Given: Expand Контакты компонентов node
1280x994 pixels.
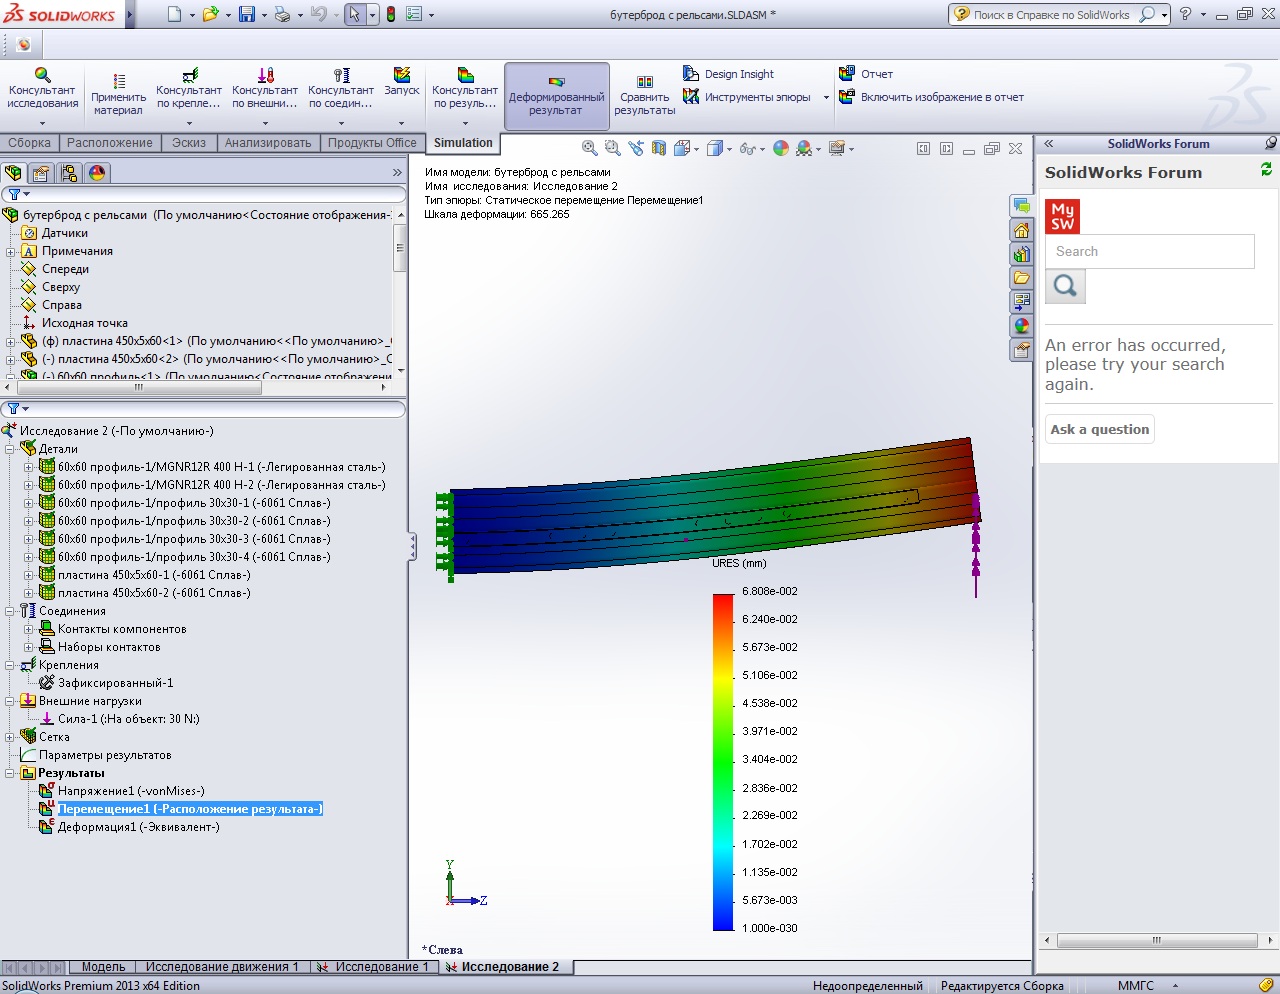Looking at the screenshot, I should coord(29,629).
